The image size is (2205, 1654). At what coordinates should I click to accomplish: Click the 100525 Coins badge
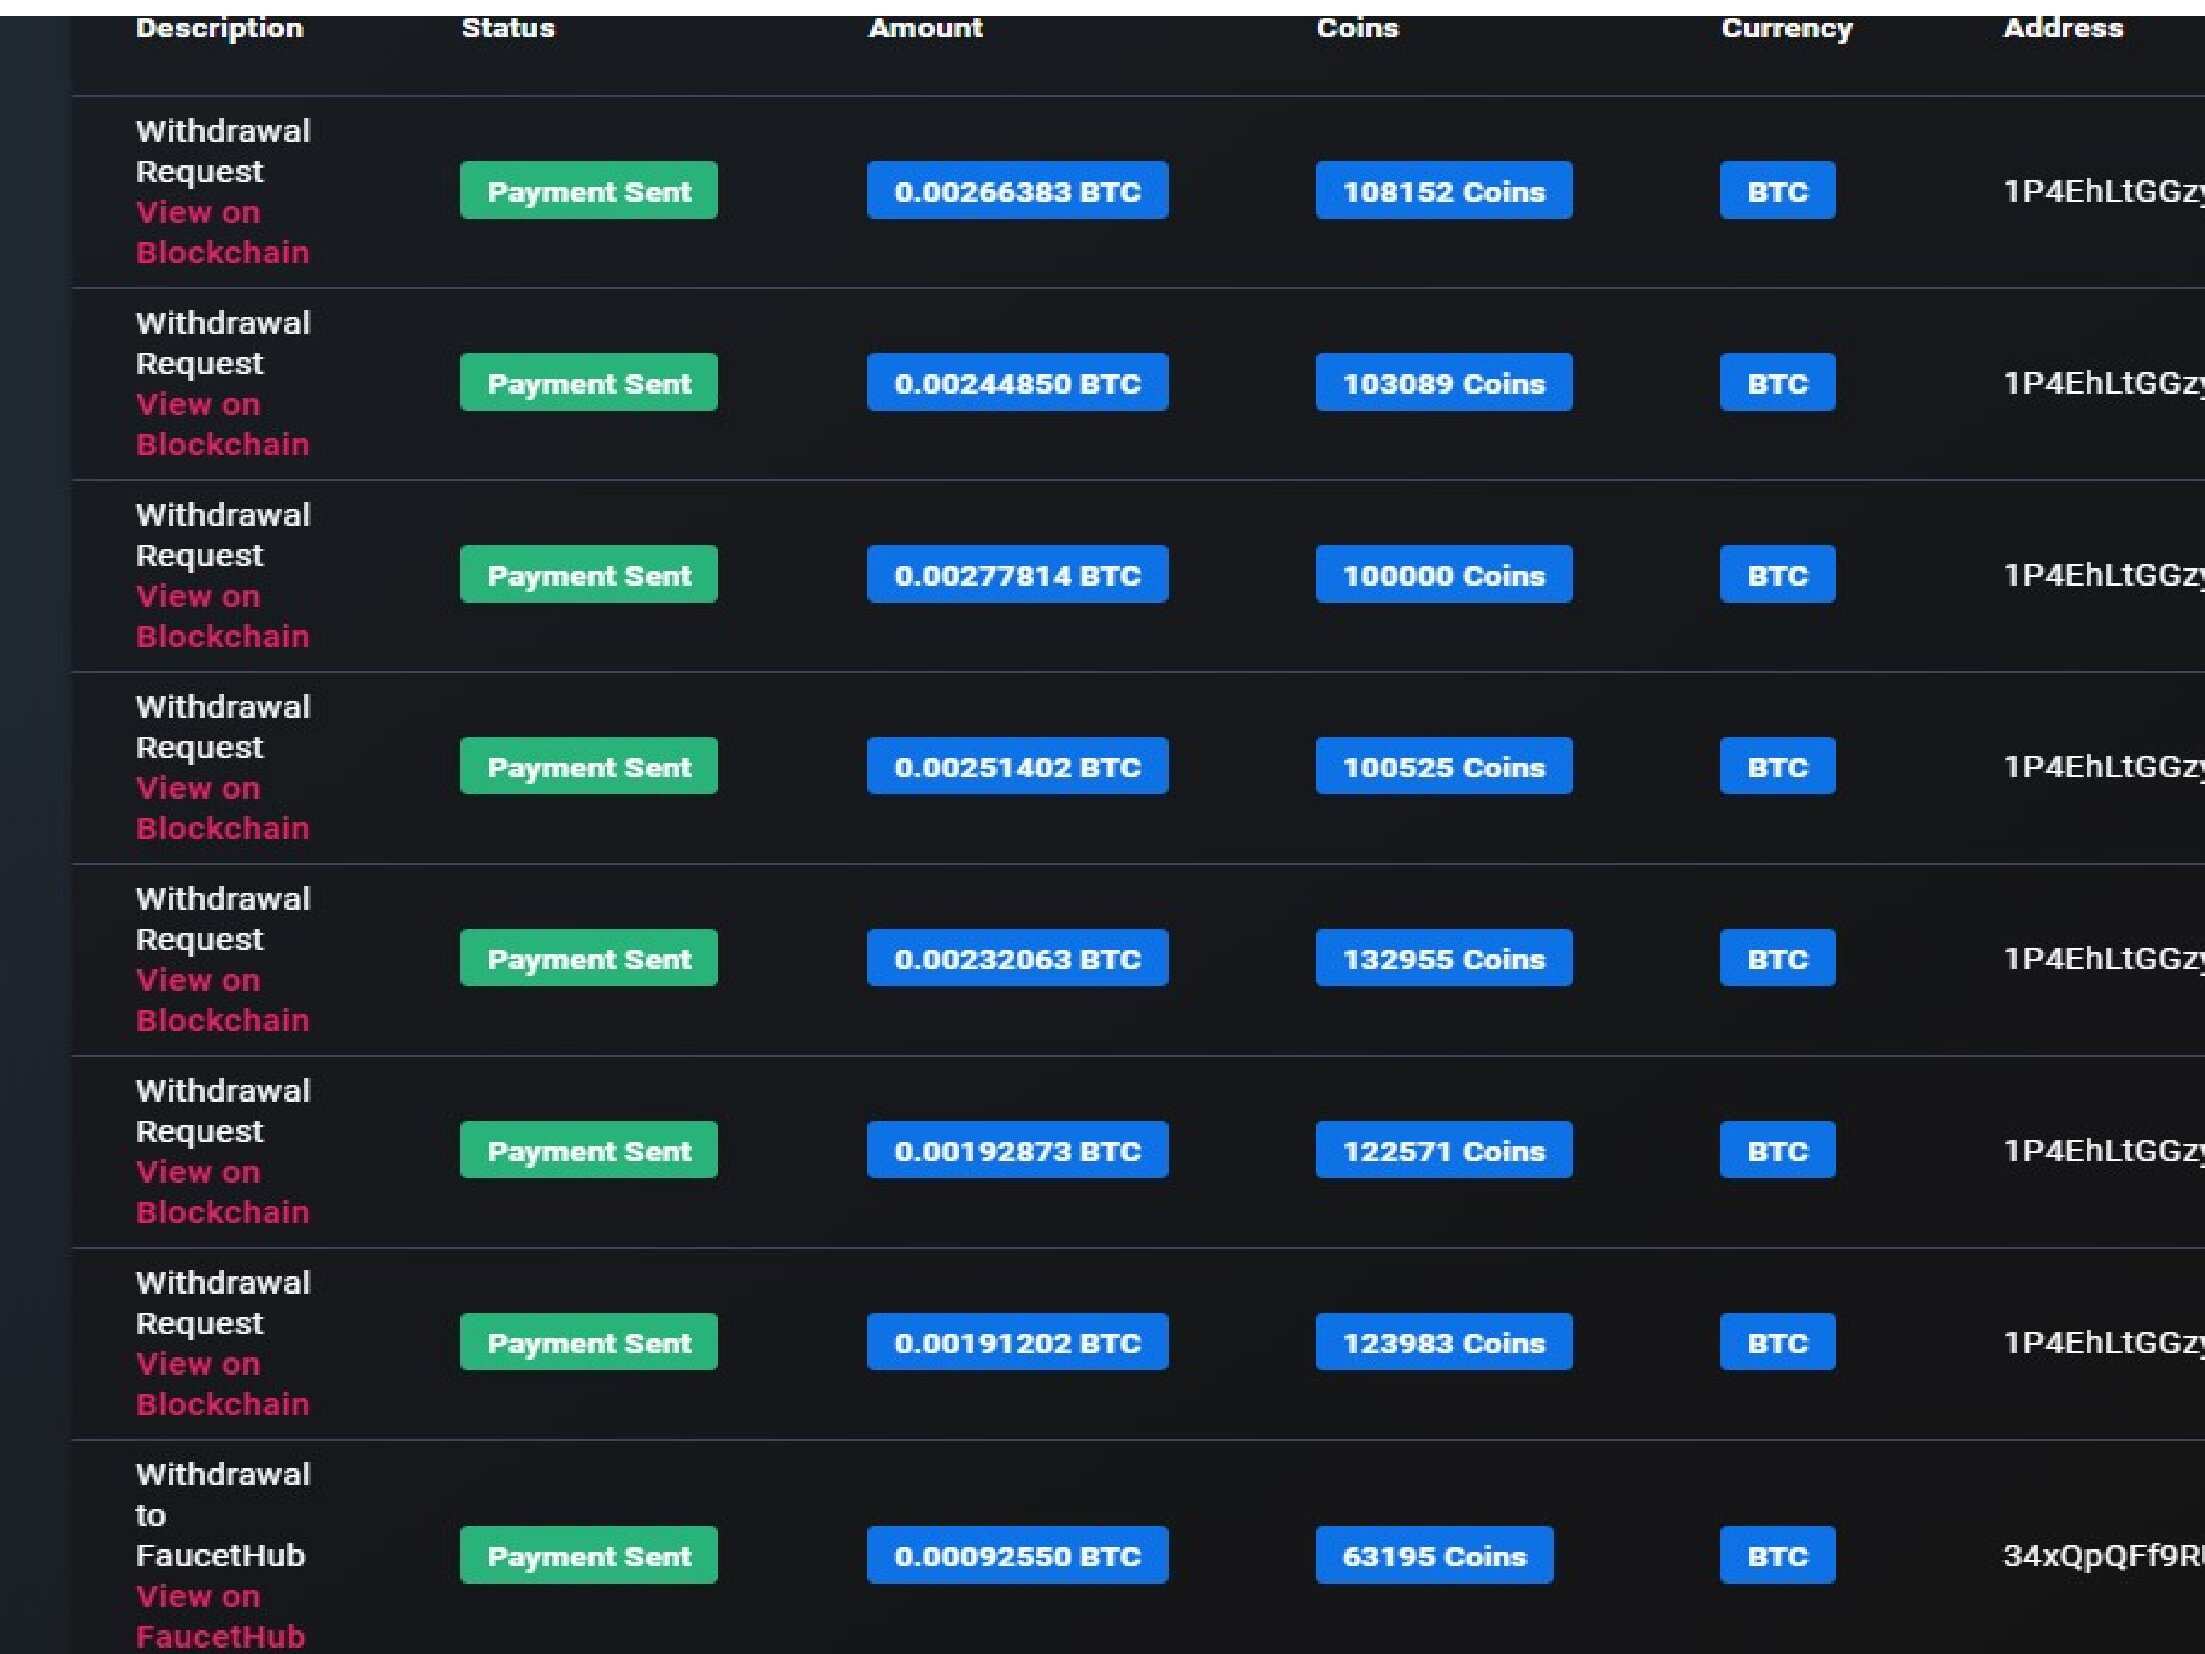(1444, 766)
